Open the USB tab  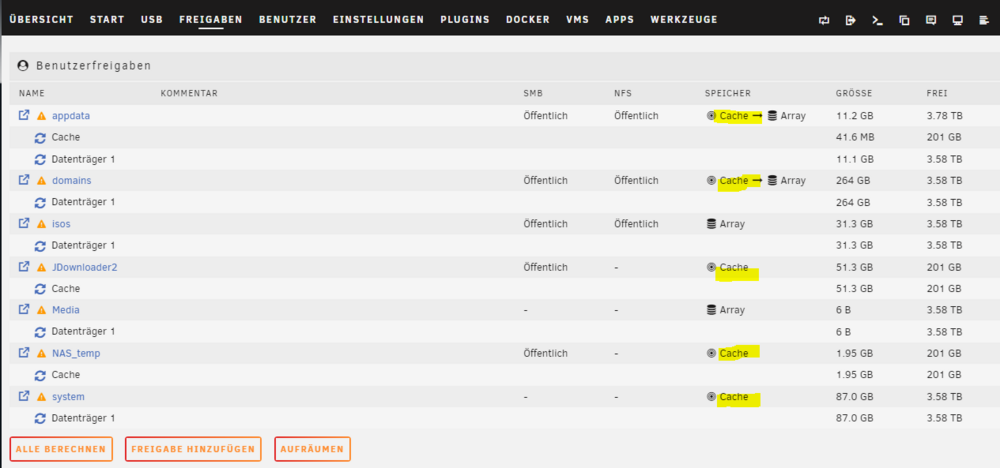point(152,20)
